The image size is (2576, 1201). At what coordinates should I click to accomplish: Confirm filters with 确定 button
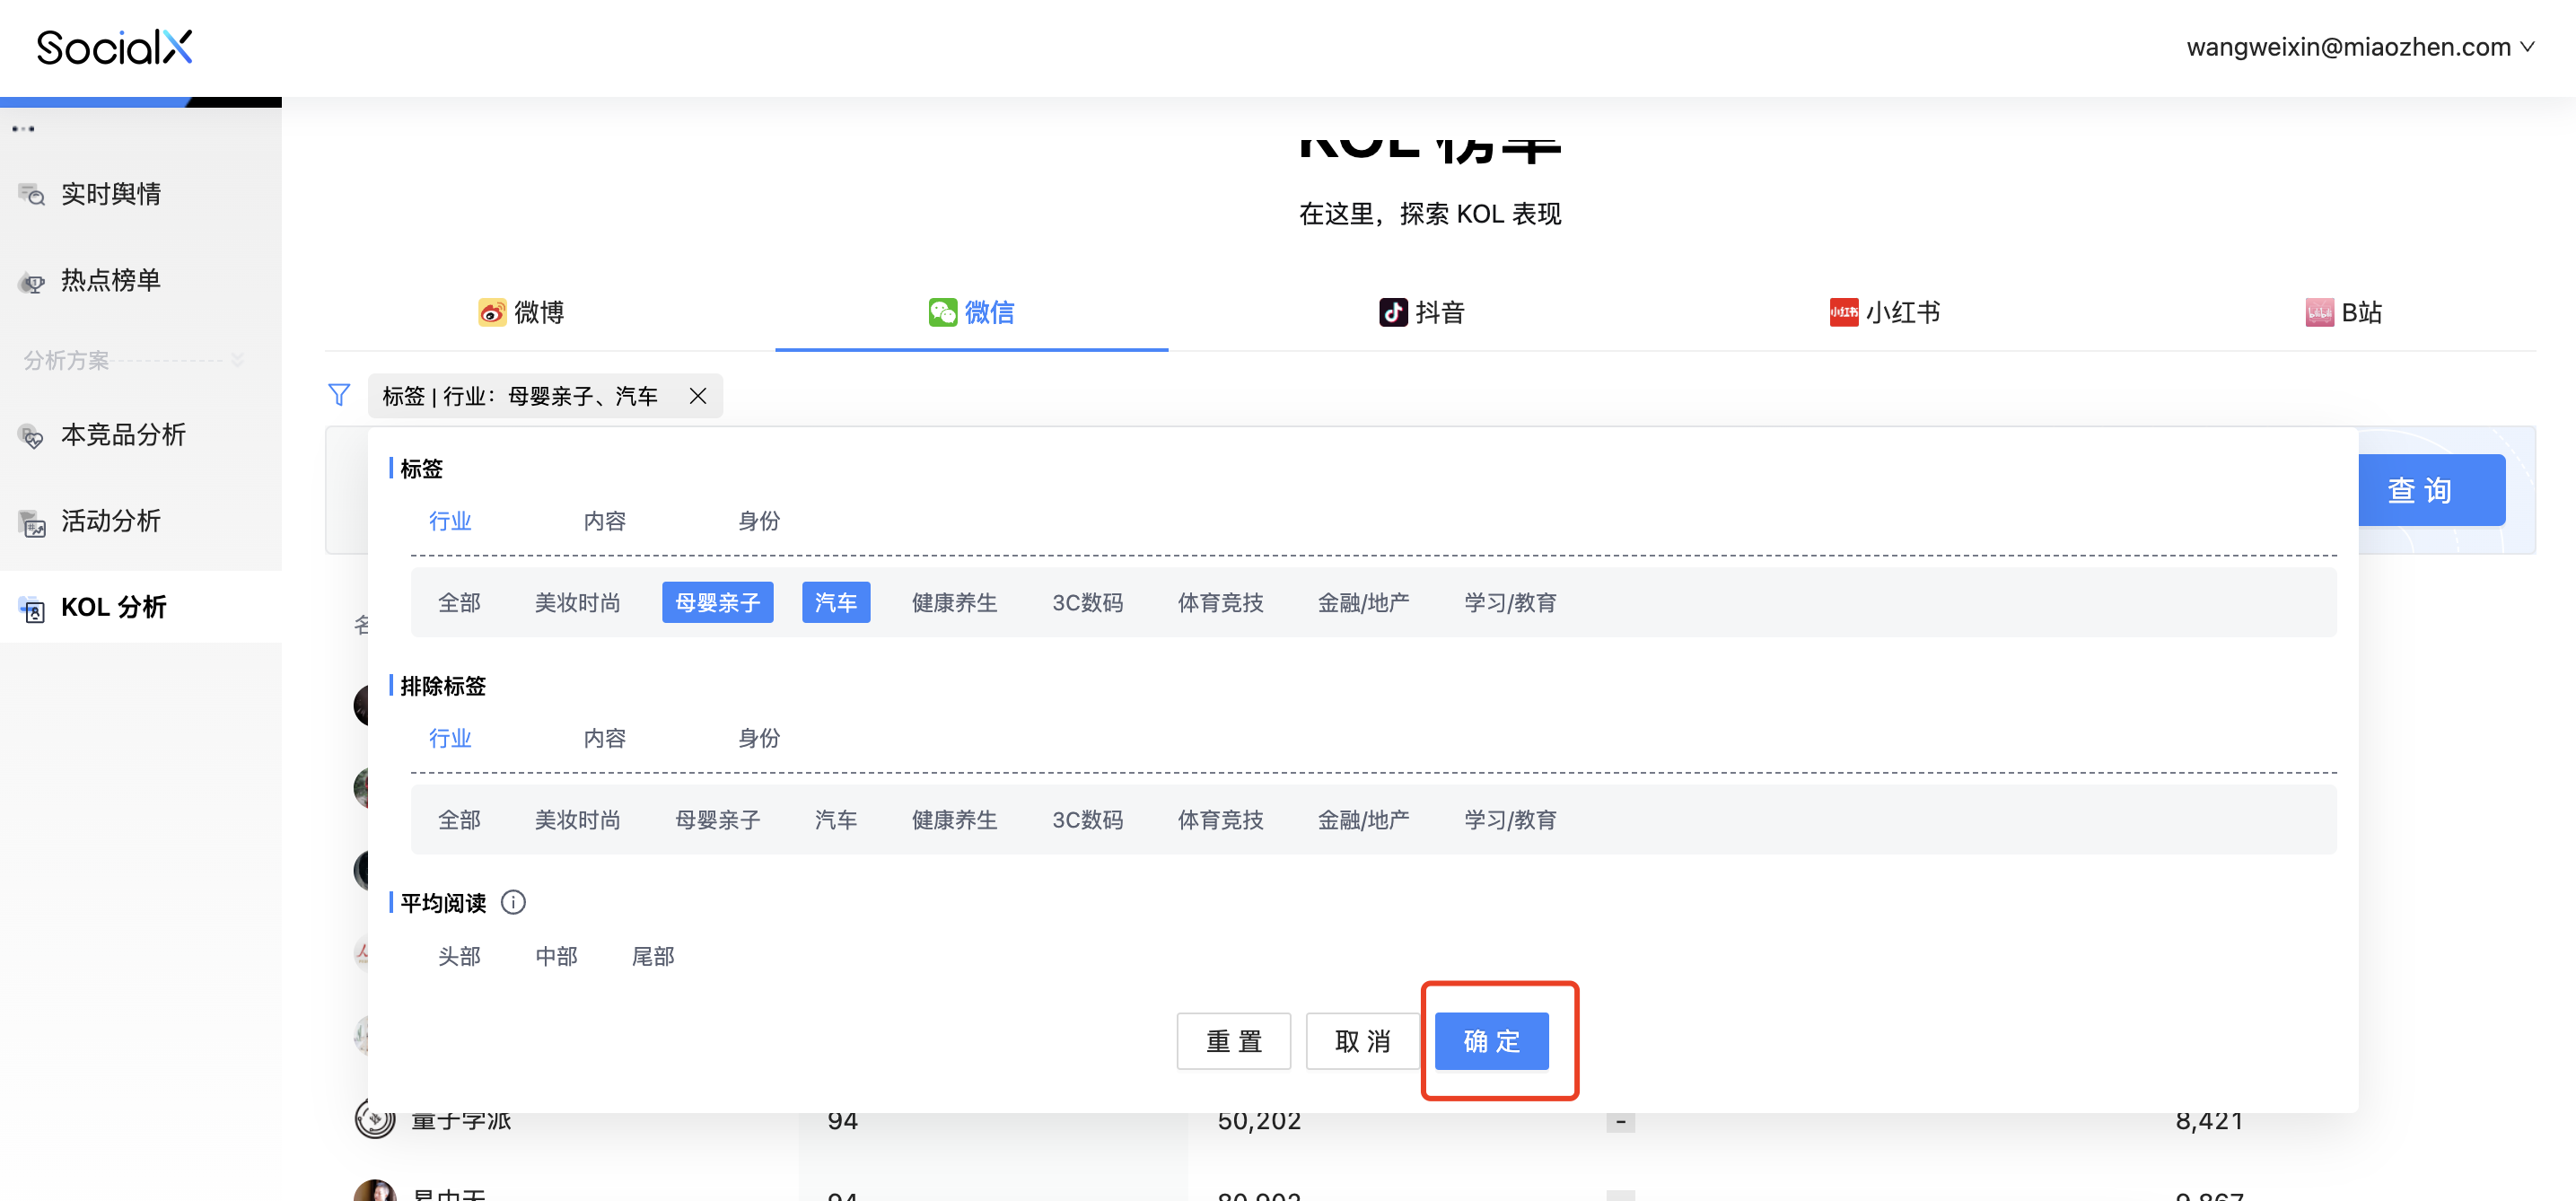tap(1492, 1042)
